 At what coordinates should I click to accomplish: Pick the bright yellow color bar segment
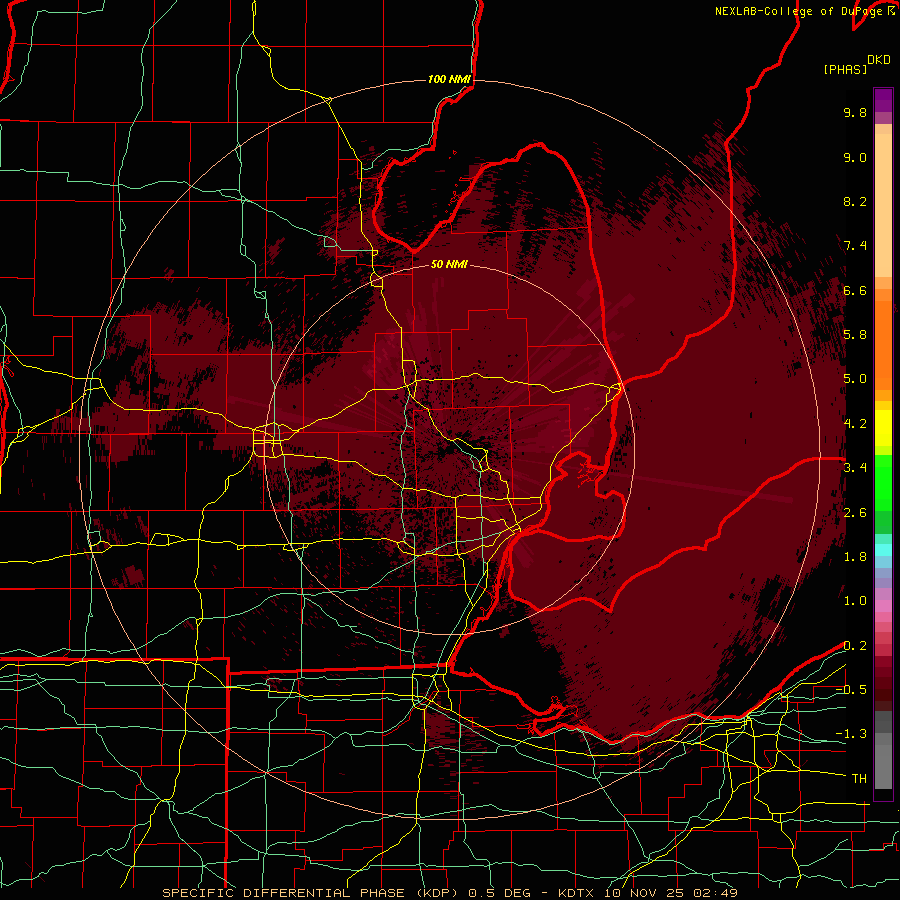(x=883, y=428)
